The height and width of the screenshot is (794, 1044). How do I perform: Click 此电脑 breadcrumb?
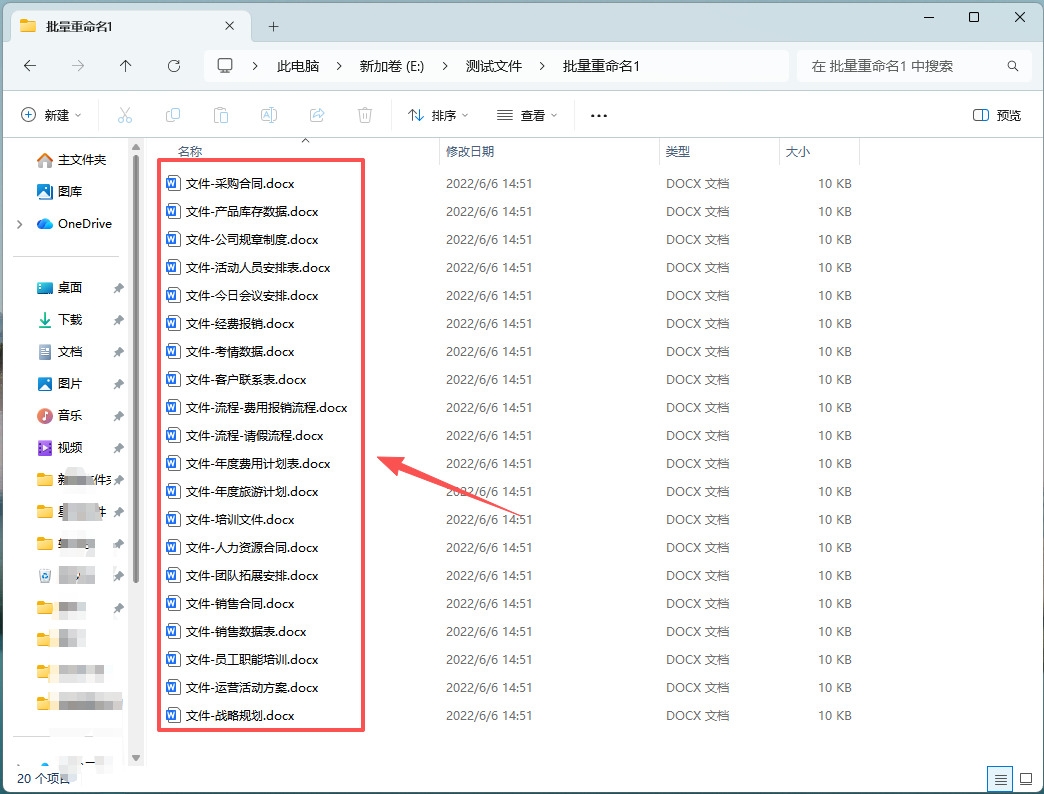click(x=298, y=66)
